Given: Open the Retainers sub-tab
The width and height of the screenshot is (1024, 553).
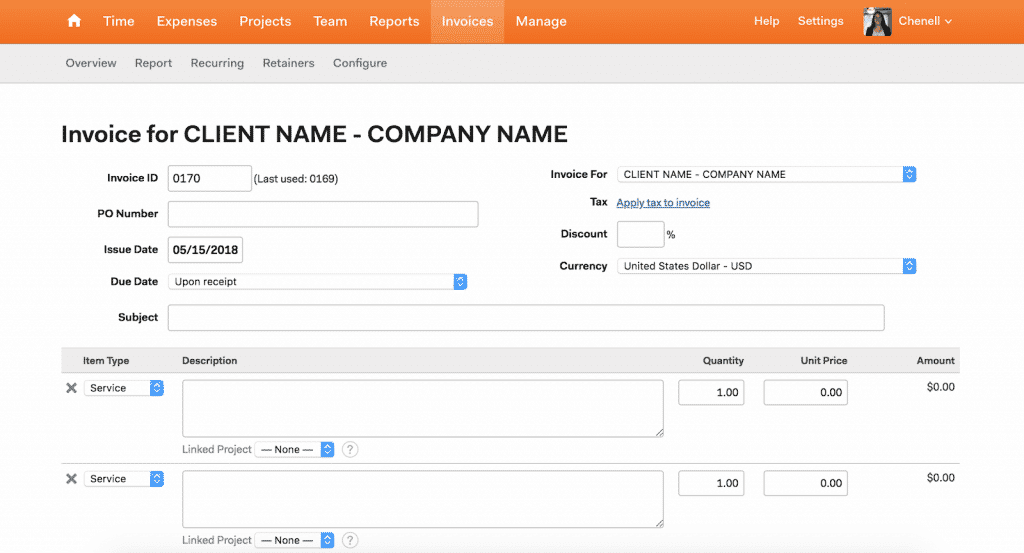Looking at the screenshot, I should pos(288,63).
